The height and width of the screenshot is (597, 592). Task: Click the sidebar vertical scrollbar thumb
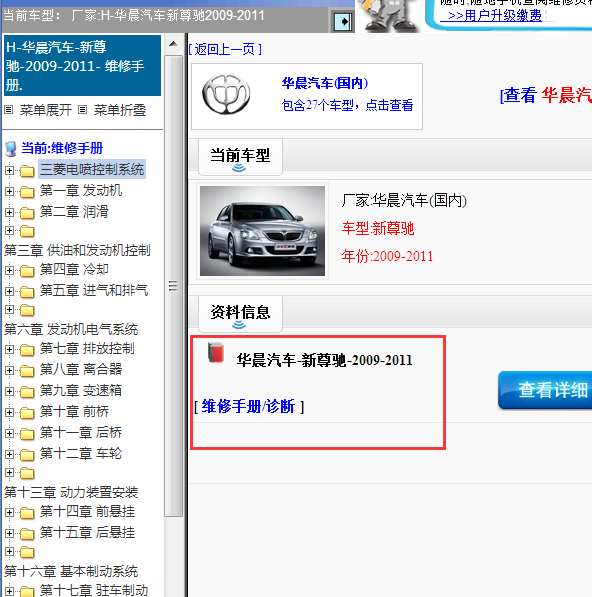(x=173, y=286)
